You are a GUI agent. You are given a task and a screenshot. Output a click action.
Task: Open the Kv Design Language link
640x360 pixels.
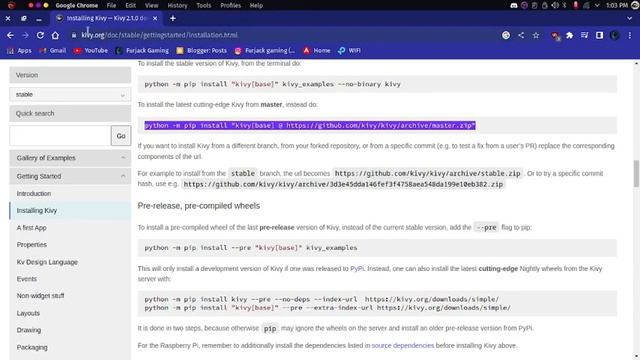tap(47, 262)
